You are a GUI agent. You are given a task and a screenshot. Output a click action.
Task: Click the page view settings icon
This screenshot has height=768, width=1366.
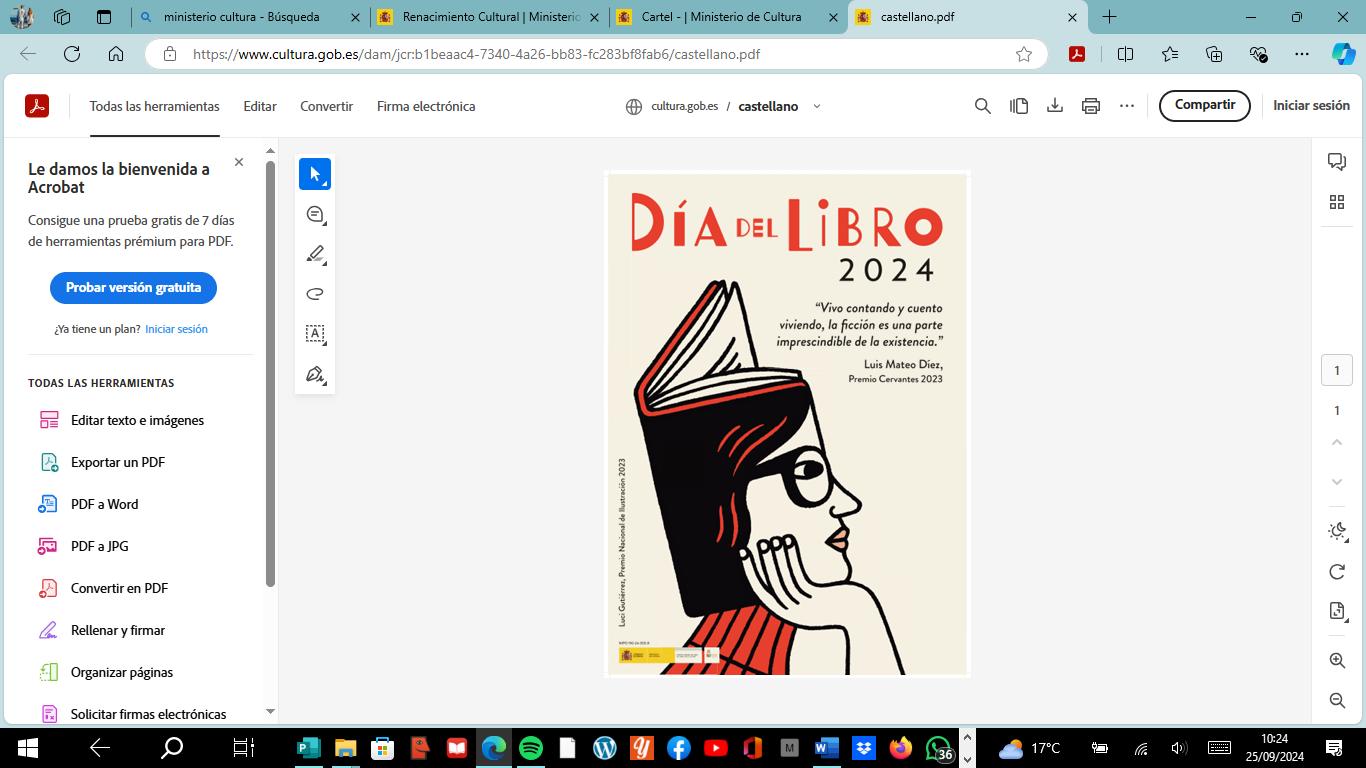[x=1337, y=611]
